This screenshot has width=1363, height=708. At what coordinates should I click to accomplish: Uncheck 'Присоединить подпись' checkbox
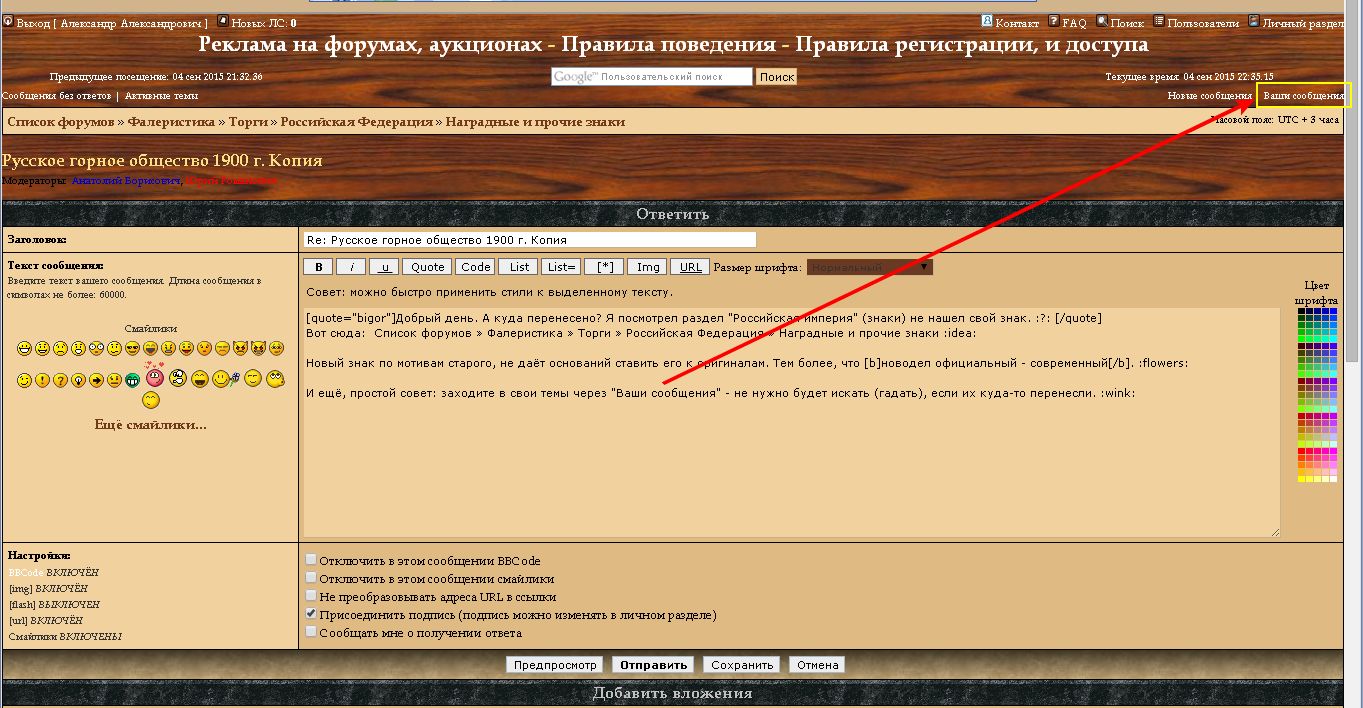click(x=311, y=614)
